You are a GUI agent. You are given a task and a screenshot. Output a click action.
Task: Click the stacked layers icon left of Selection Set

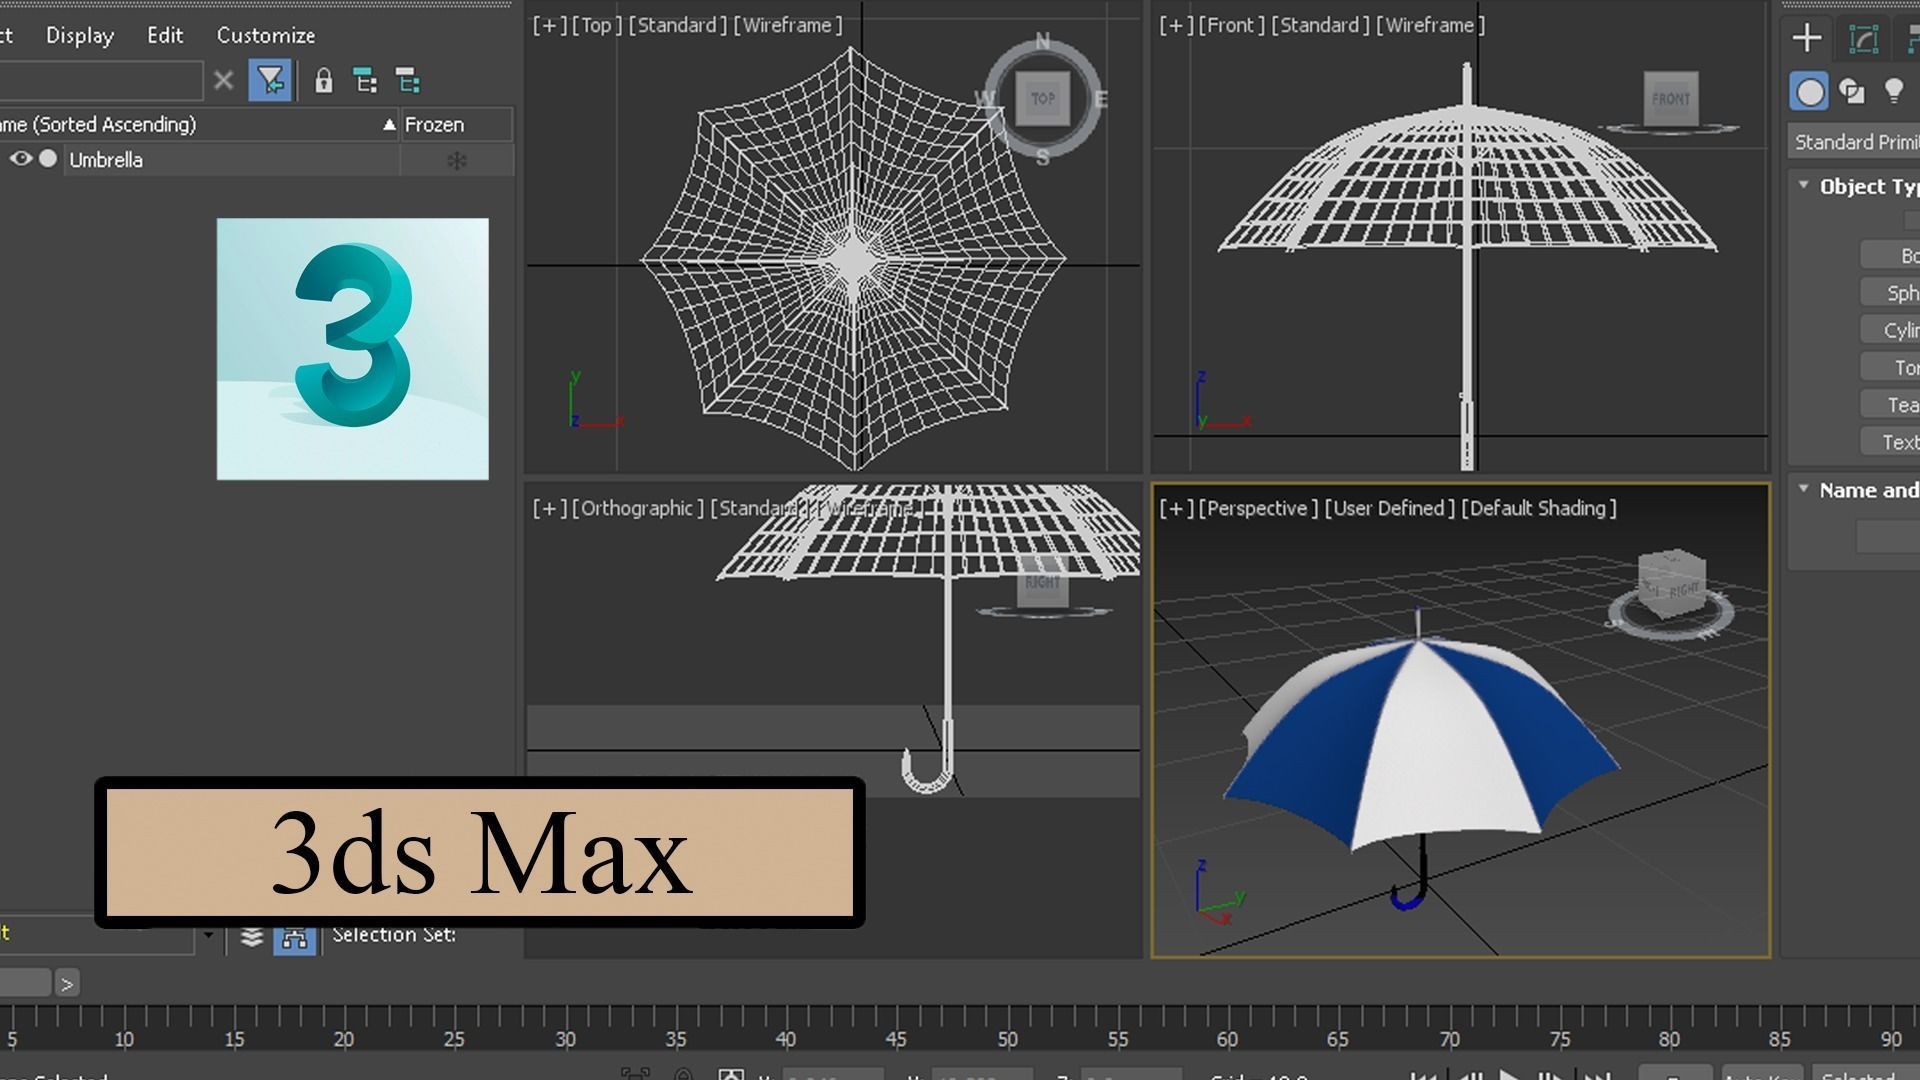[252, 937]
